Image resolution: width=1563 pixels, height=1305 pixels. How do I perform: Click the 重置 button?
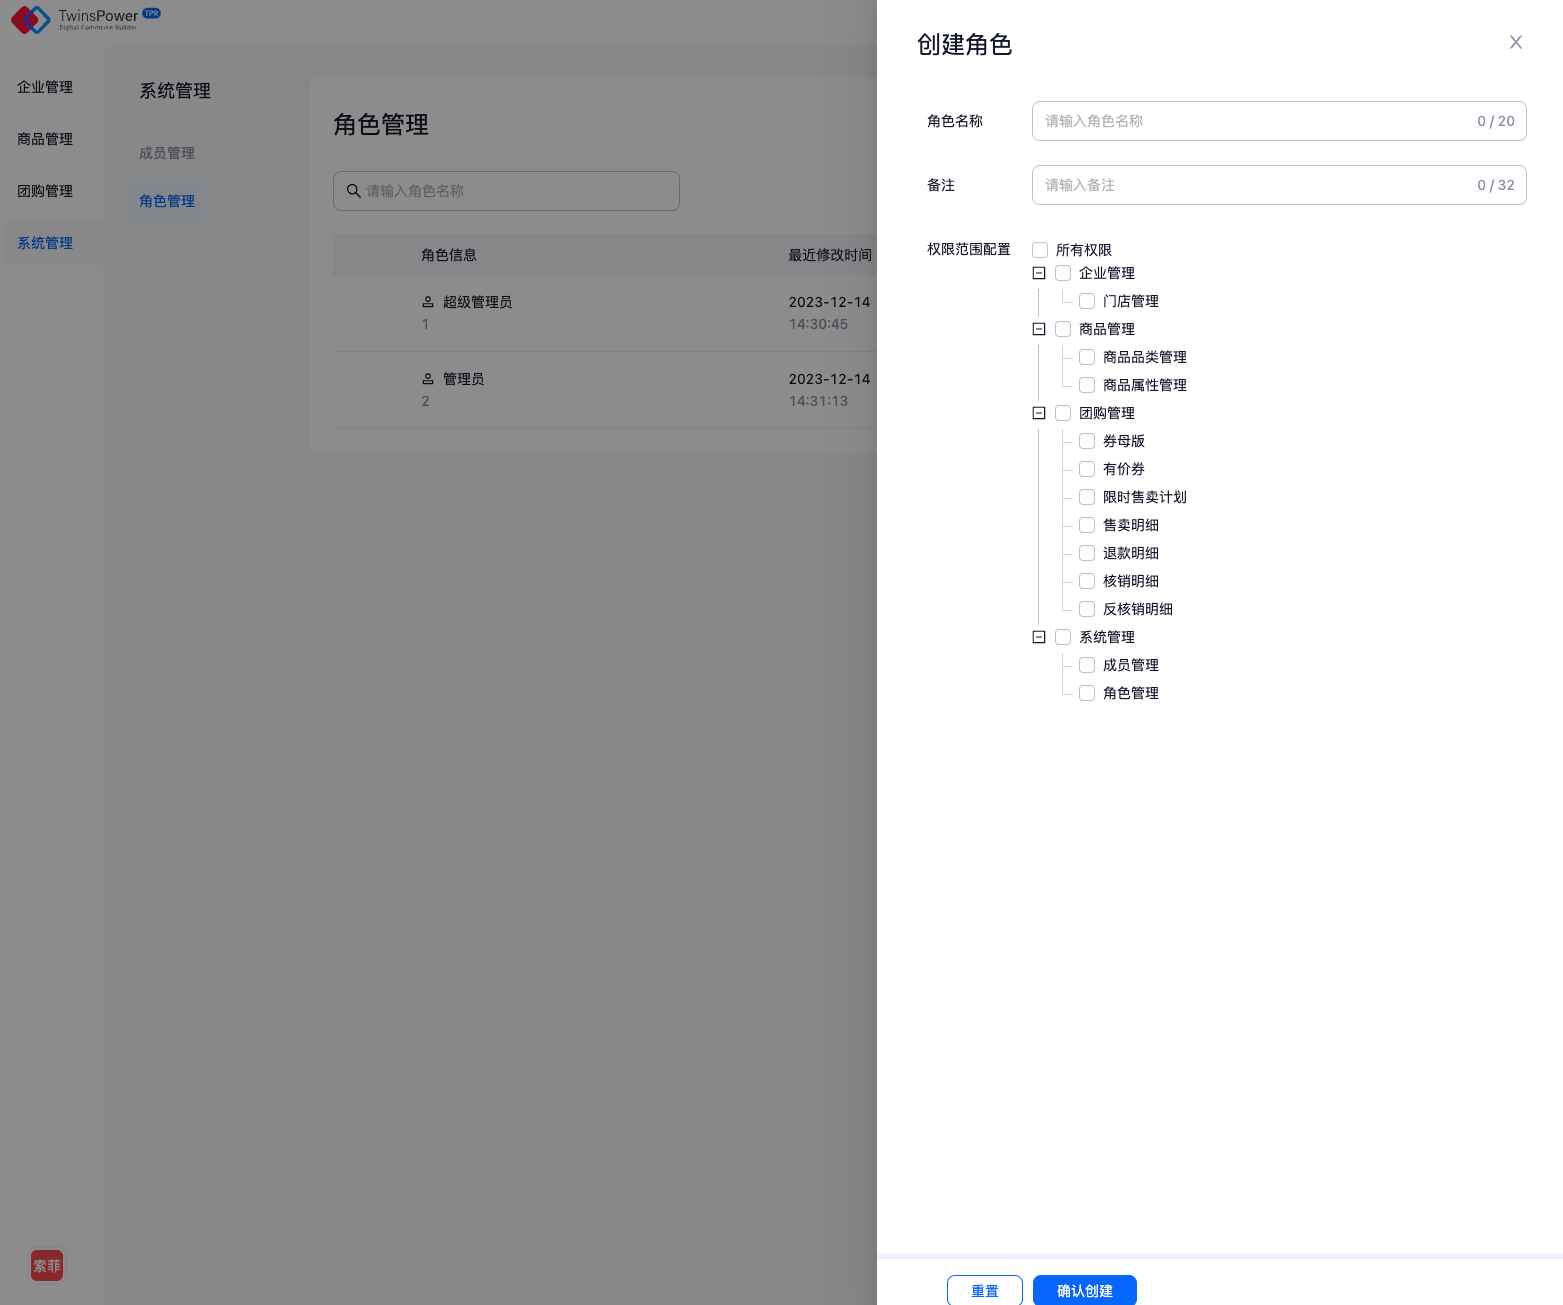click(x=984, y=1290)
